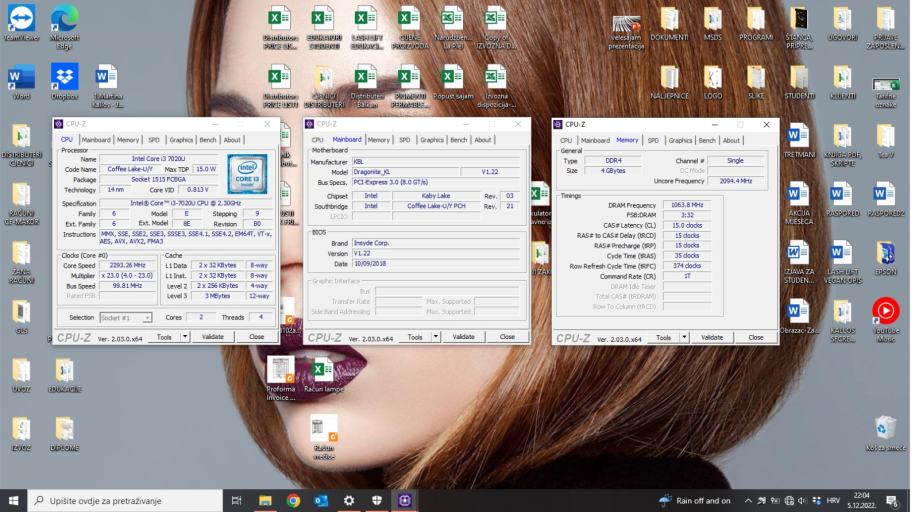Image resolution: width=919 pixels, height=512 pixels.
Task: Open the Tools dropdown arrow in the CPU window
Action: [184, 337]
